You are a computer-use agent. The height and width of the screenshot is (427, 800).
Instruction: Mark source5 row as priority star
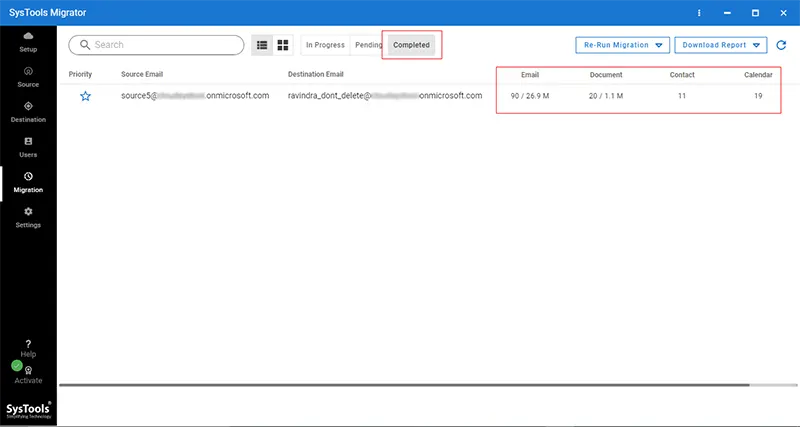[85, 96]
